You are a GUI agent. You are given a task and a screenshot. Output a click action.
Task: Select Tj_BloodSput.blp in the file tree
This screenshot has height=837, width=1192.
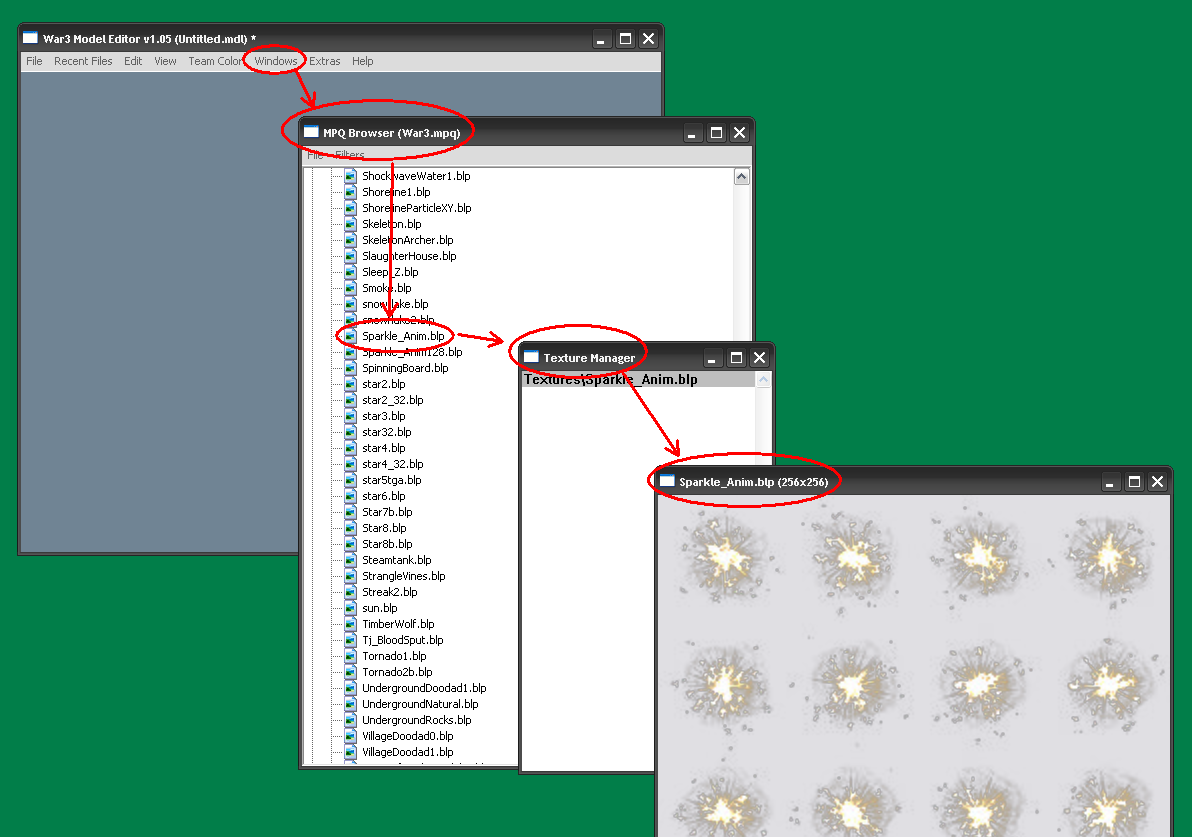[402, 639]
